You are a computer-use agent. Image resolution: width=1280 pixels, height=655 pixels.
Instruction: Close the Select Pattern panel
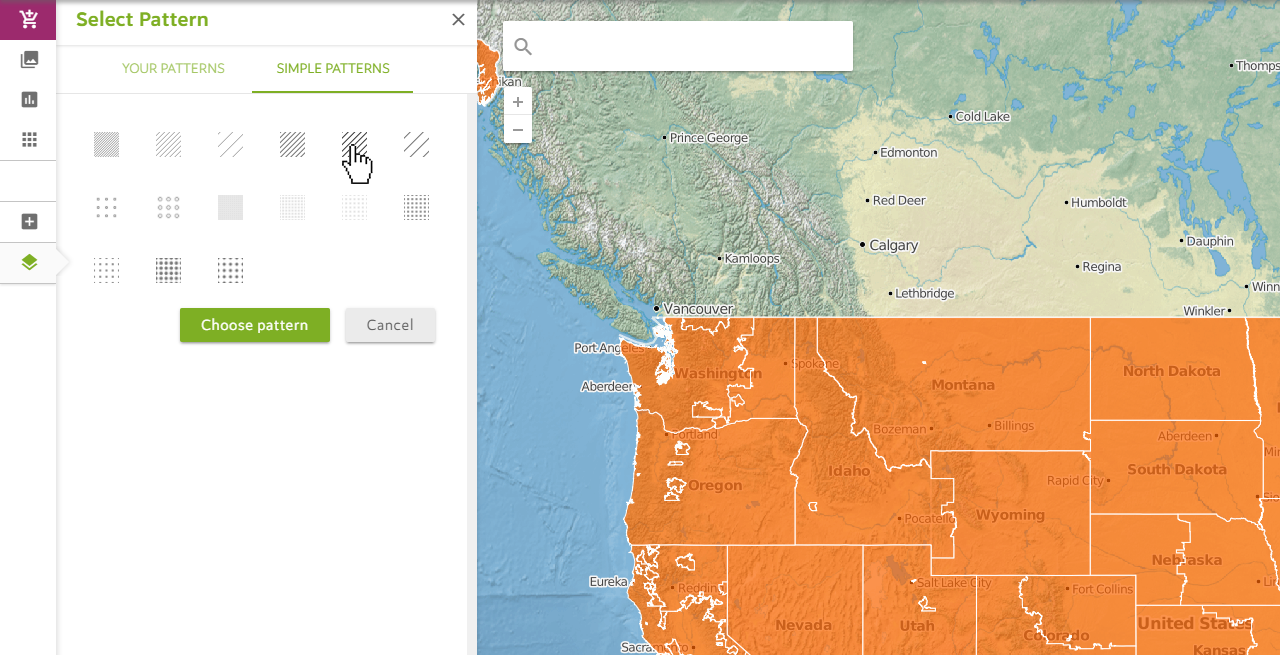pos(458,19)
